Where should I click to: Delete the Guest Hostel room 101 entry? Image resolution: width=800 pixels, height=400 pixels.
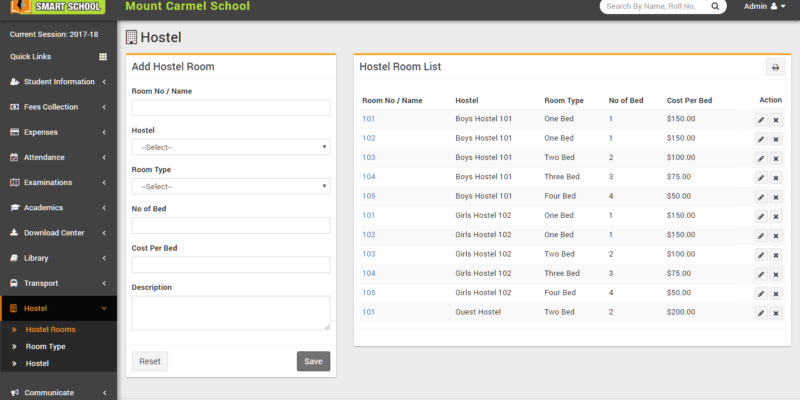[776, 313]
